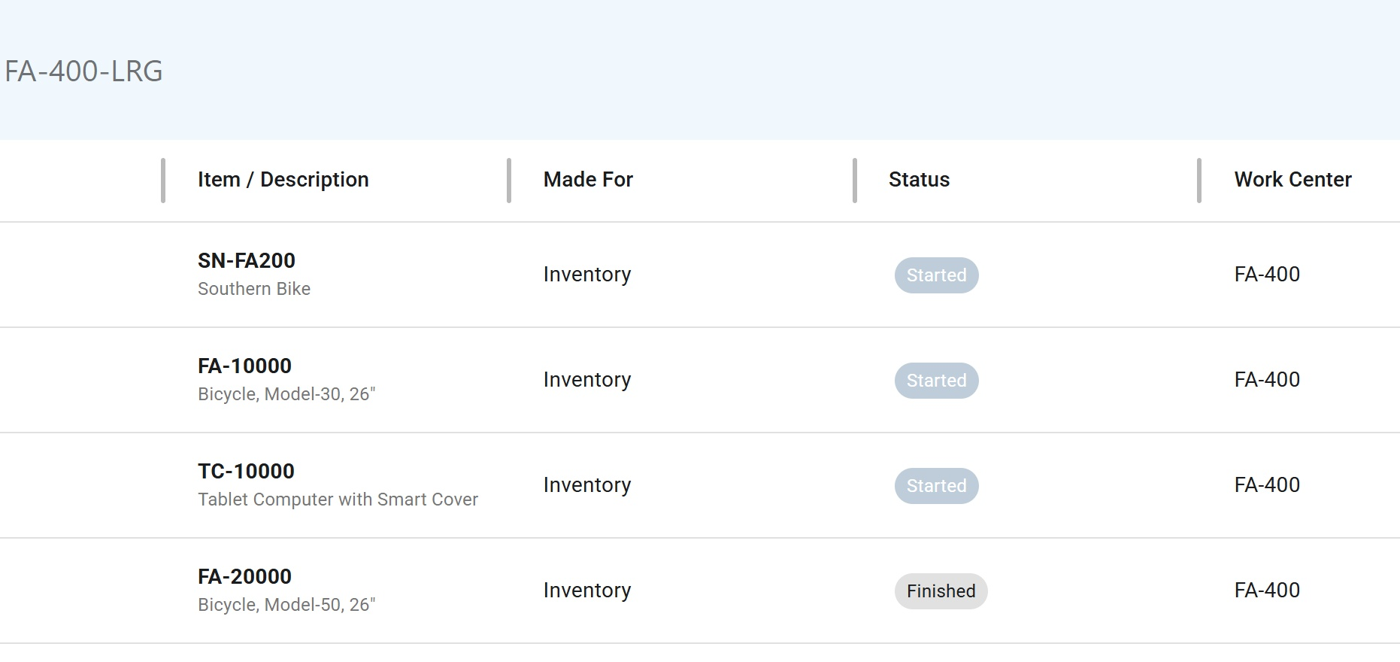Click Inventory in the TC-10000 row

point(587,485)
